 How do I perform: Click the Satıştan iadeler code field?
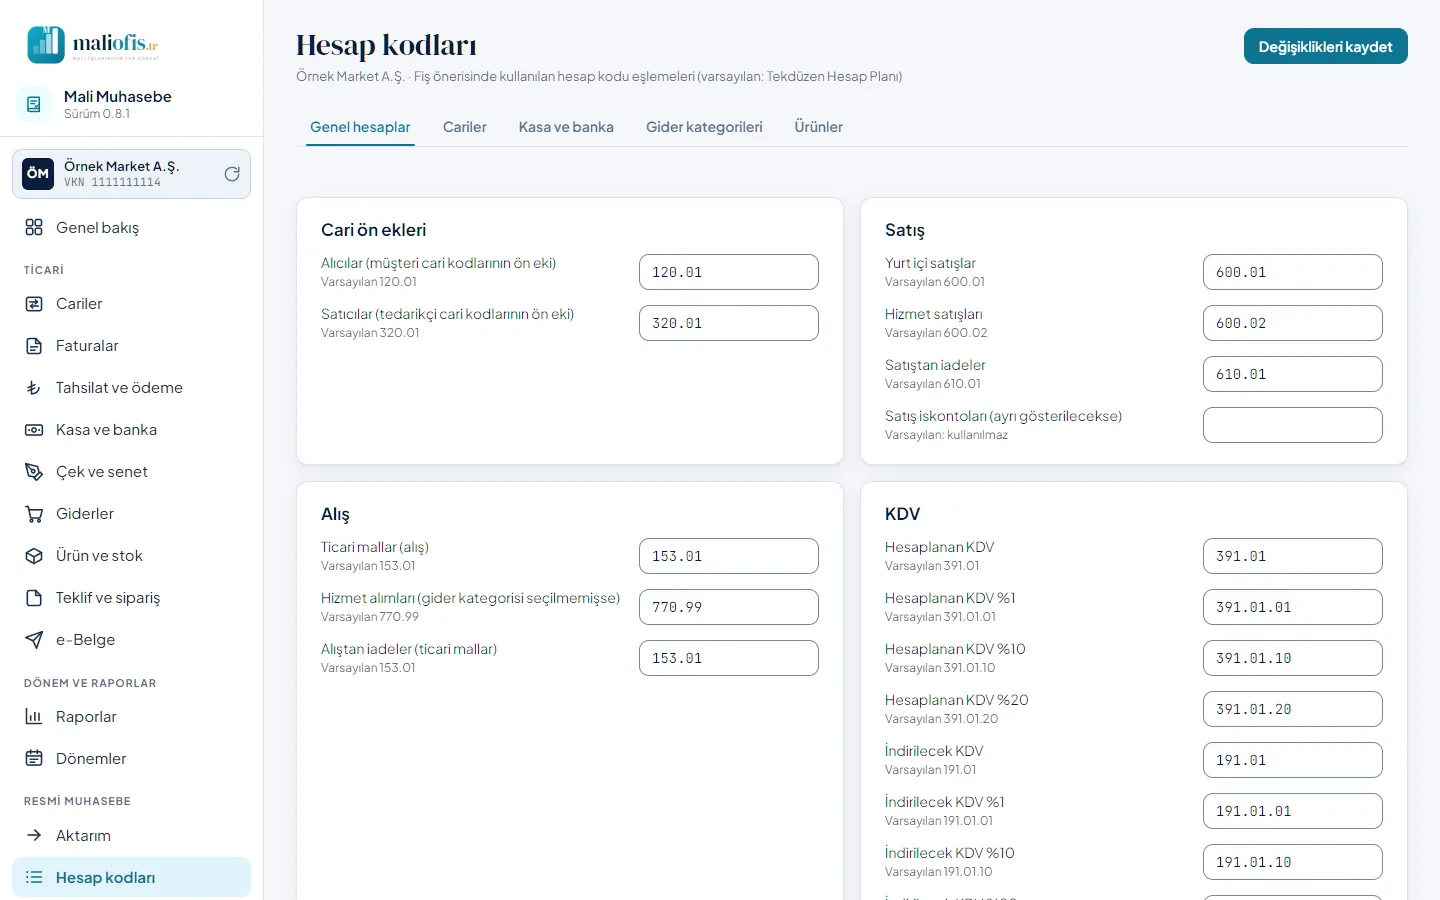pos(1293,374)
